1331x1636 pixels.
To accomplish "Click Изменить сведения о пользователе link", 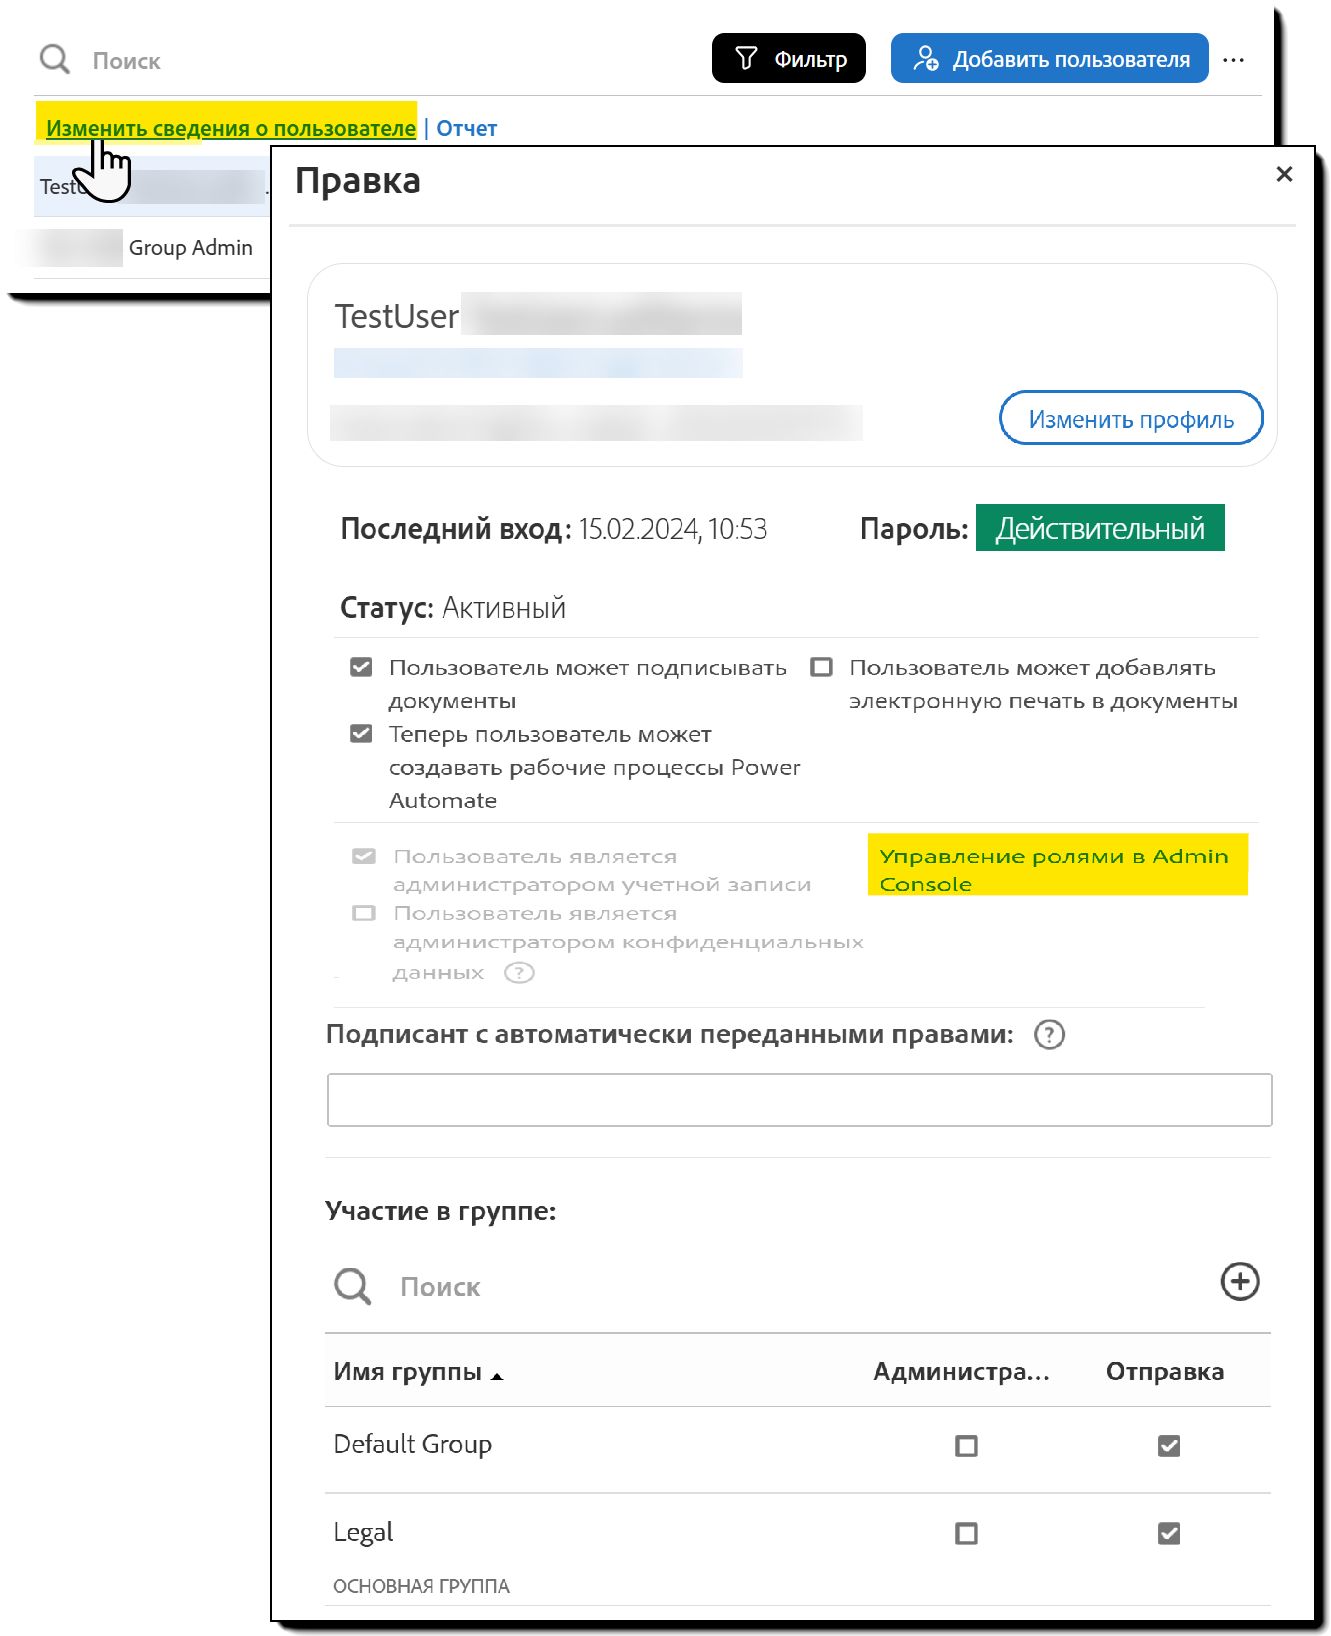I will coord(231,128).
